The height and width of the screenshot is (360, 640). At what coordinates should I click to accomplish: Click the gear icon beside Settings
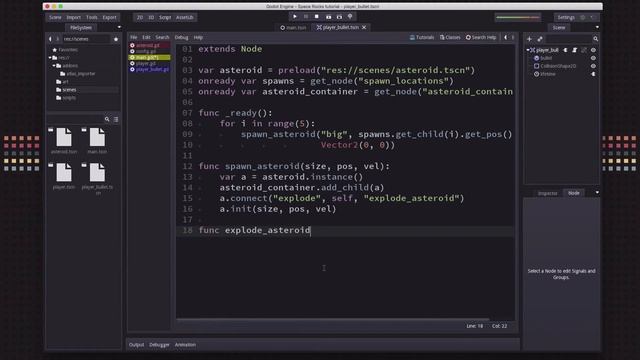pyautogui.click(x=583, y=17)
